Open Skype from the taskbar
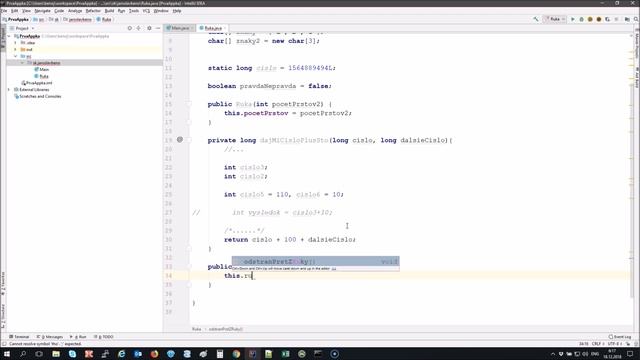 tap(72, 354)
